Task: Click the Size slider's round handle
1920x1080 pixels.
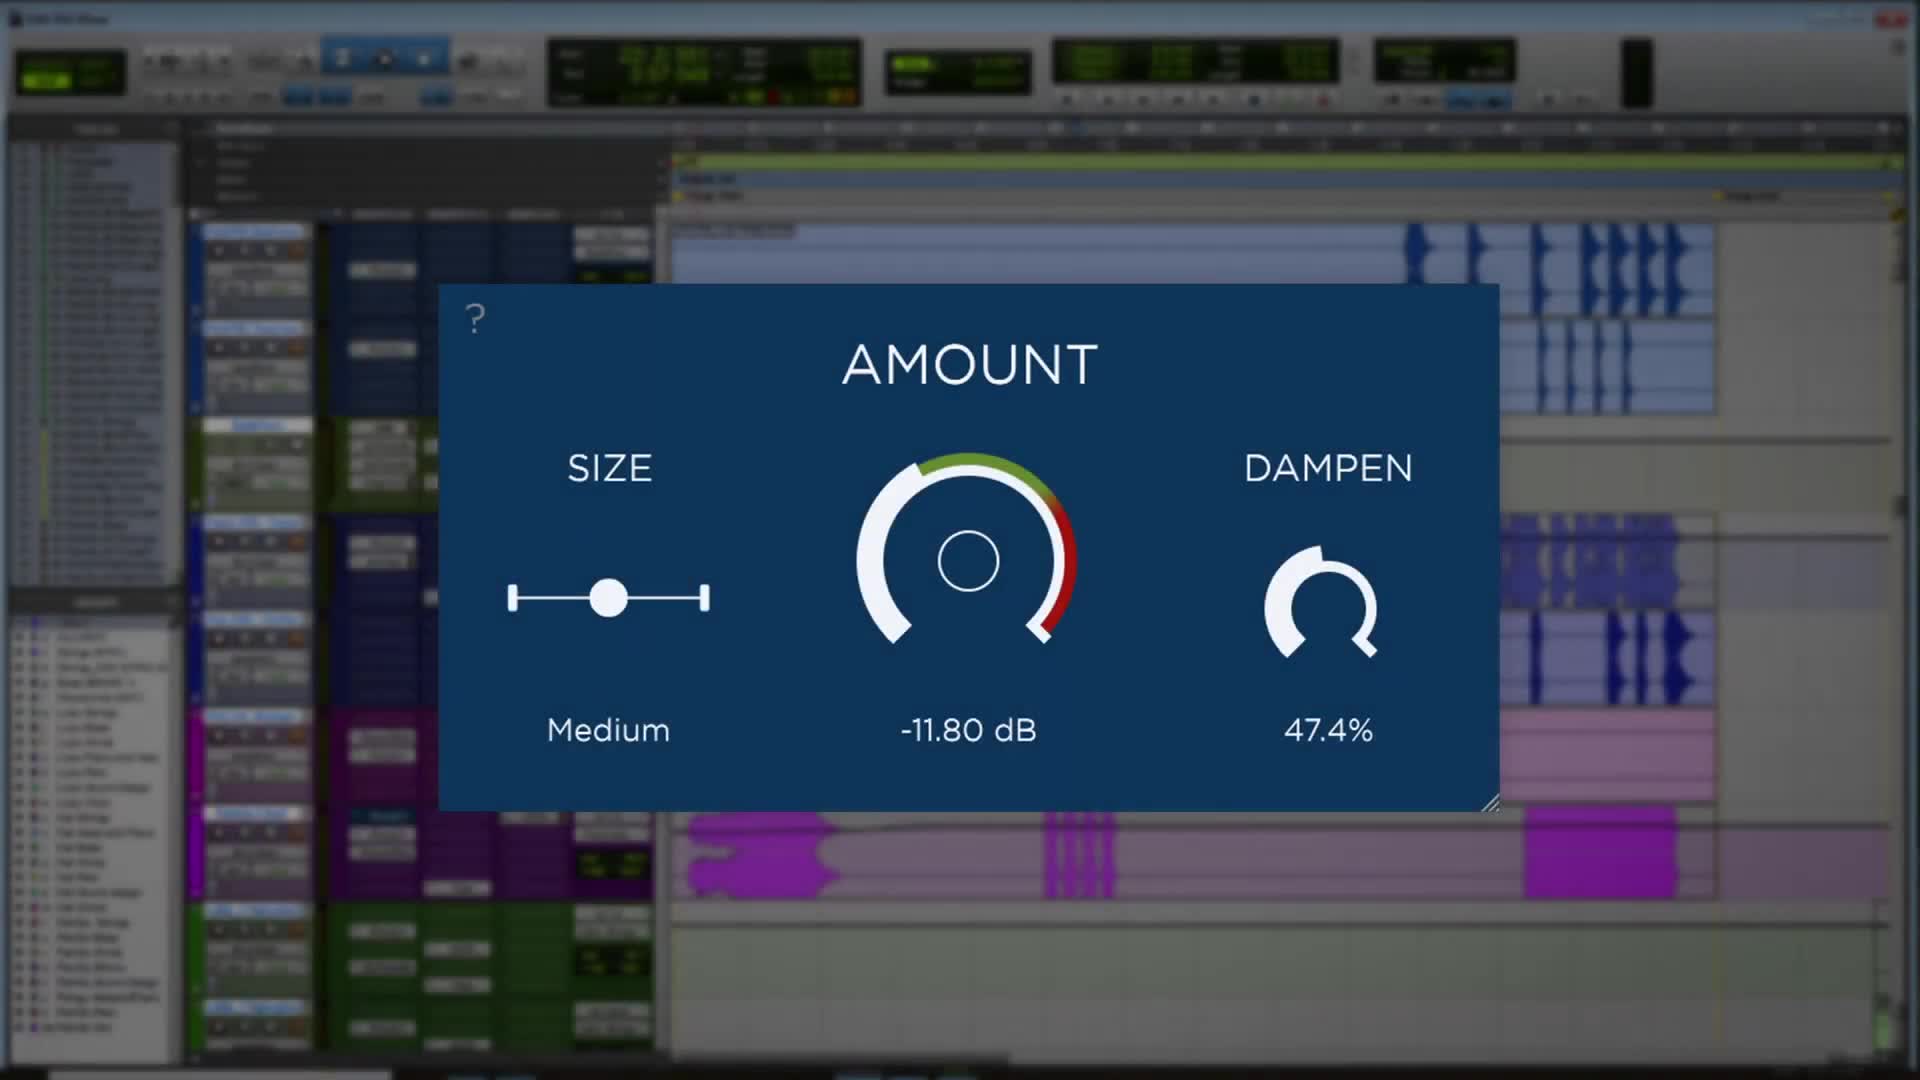Action: tap(608, 598)
